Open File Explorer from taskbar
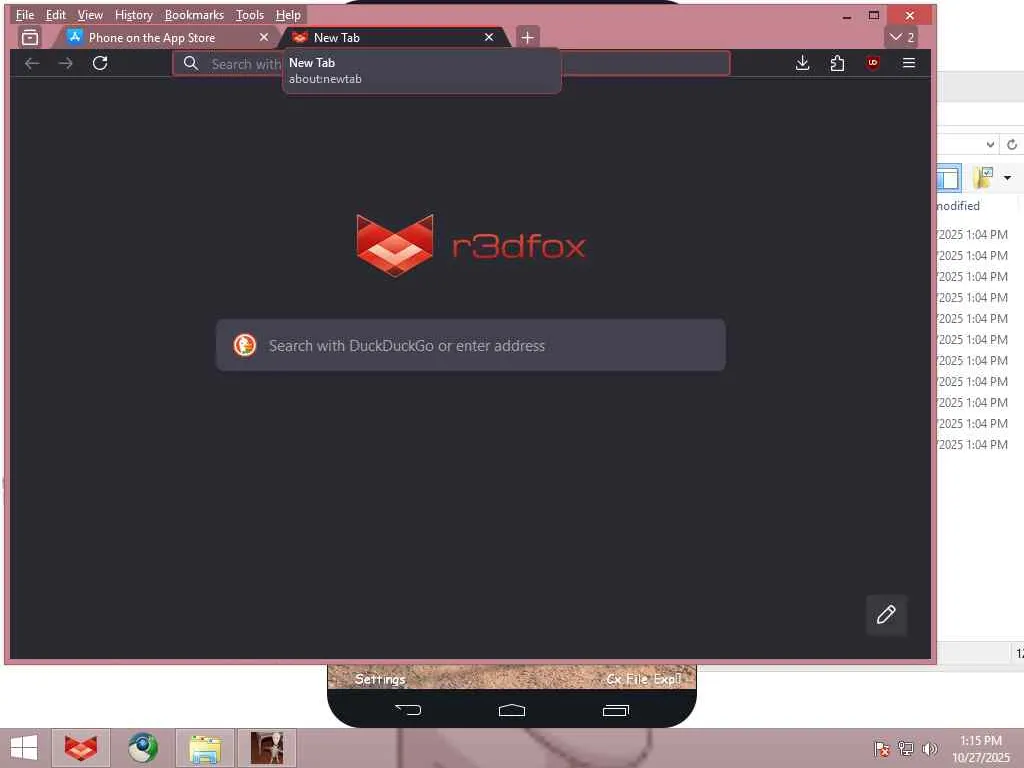 204,748
